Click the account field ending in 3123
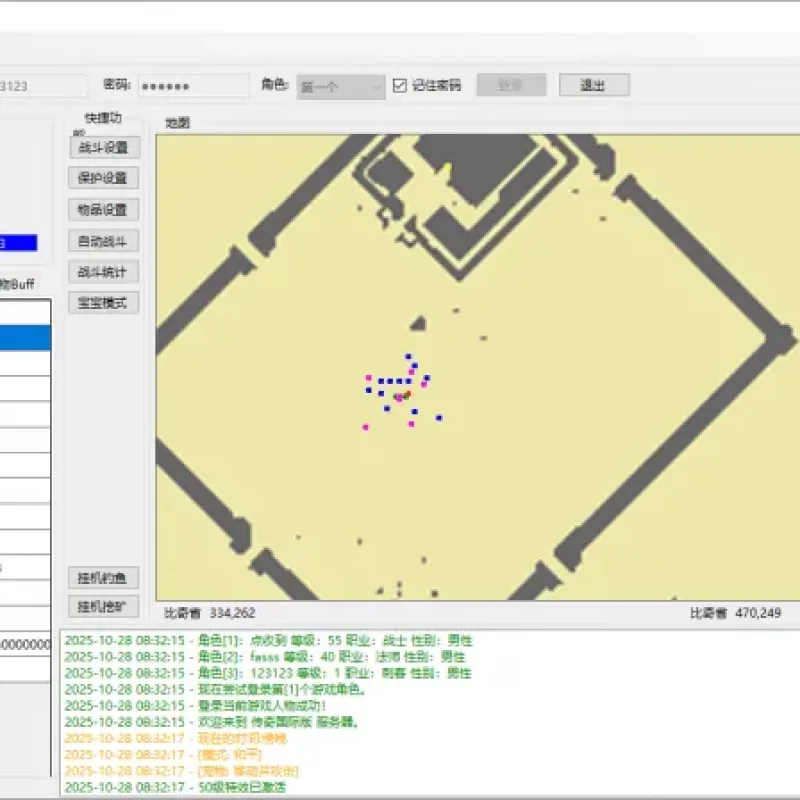The height and width of the screenshot is (800, 800). coord(42,86)
